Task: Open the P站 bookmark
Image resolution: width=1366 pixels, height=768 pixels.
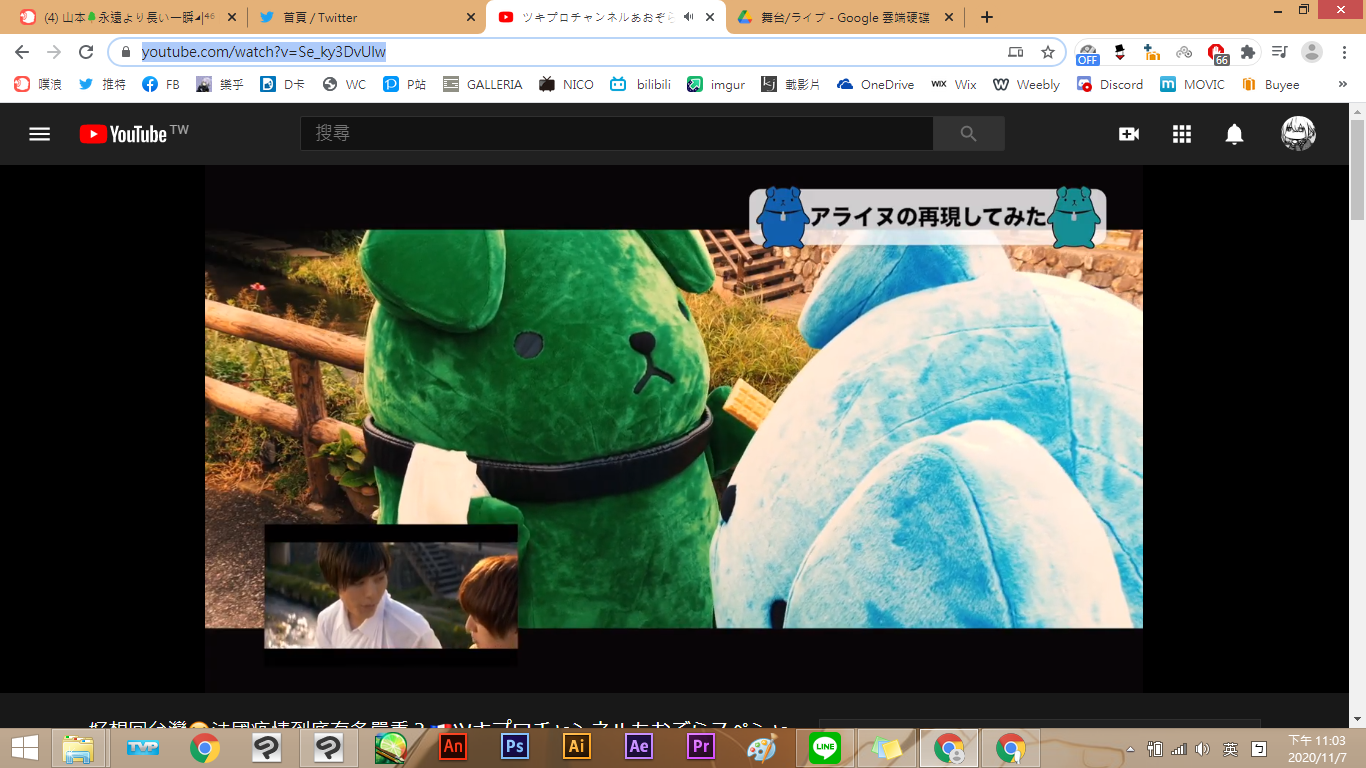Action: point(405,85)
